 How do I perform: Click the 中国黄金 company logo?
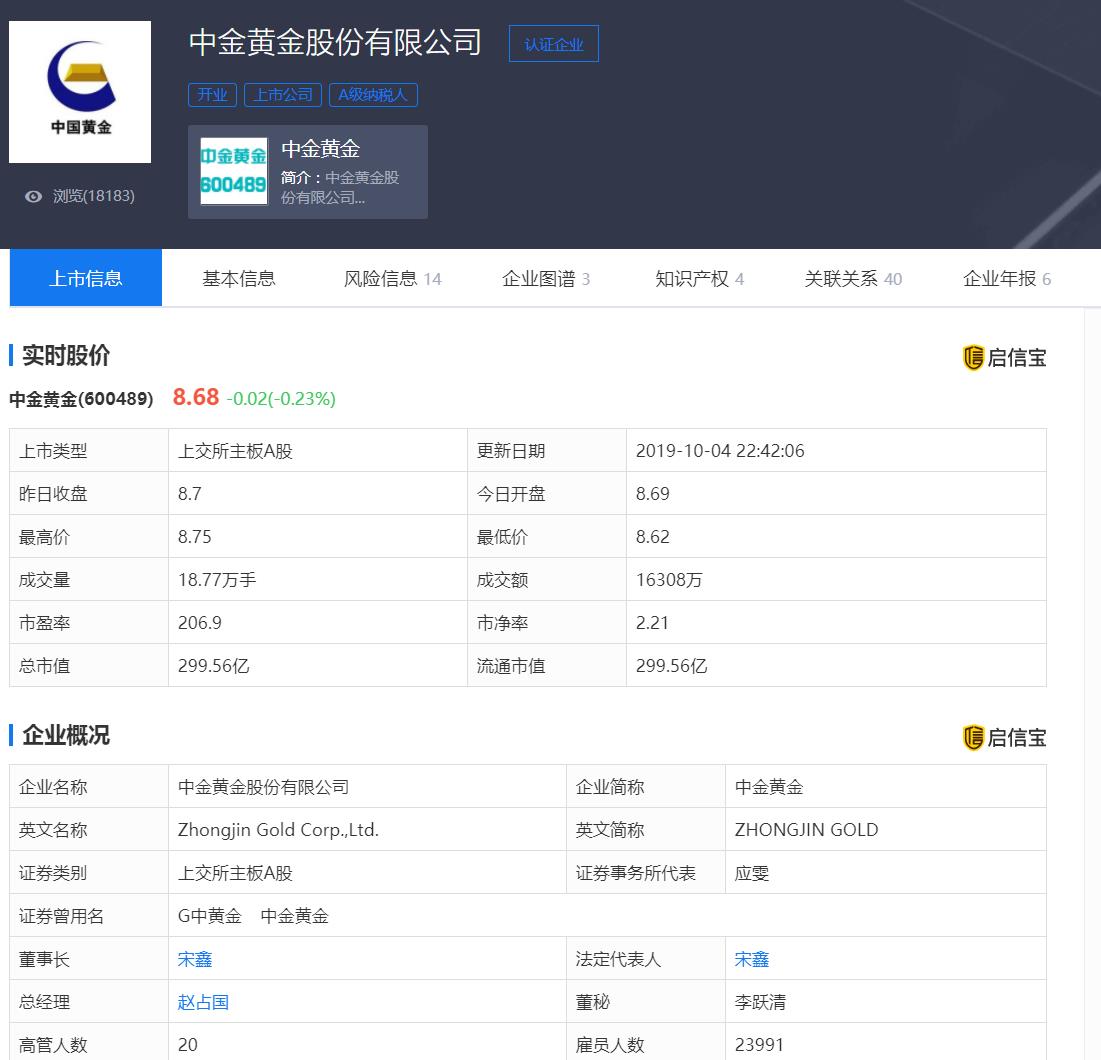click(x=80, y=92)
